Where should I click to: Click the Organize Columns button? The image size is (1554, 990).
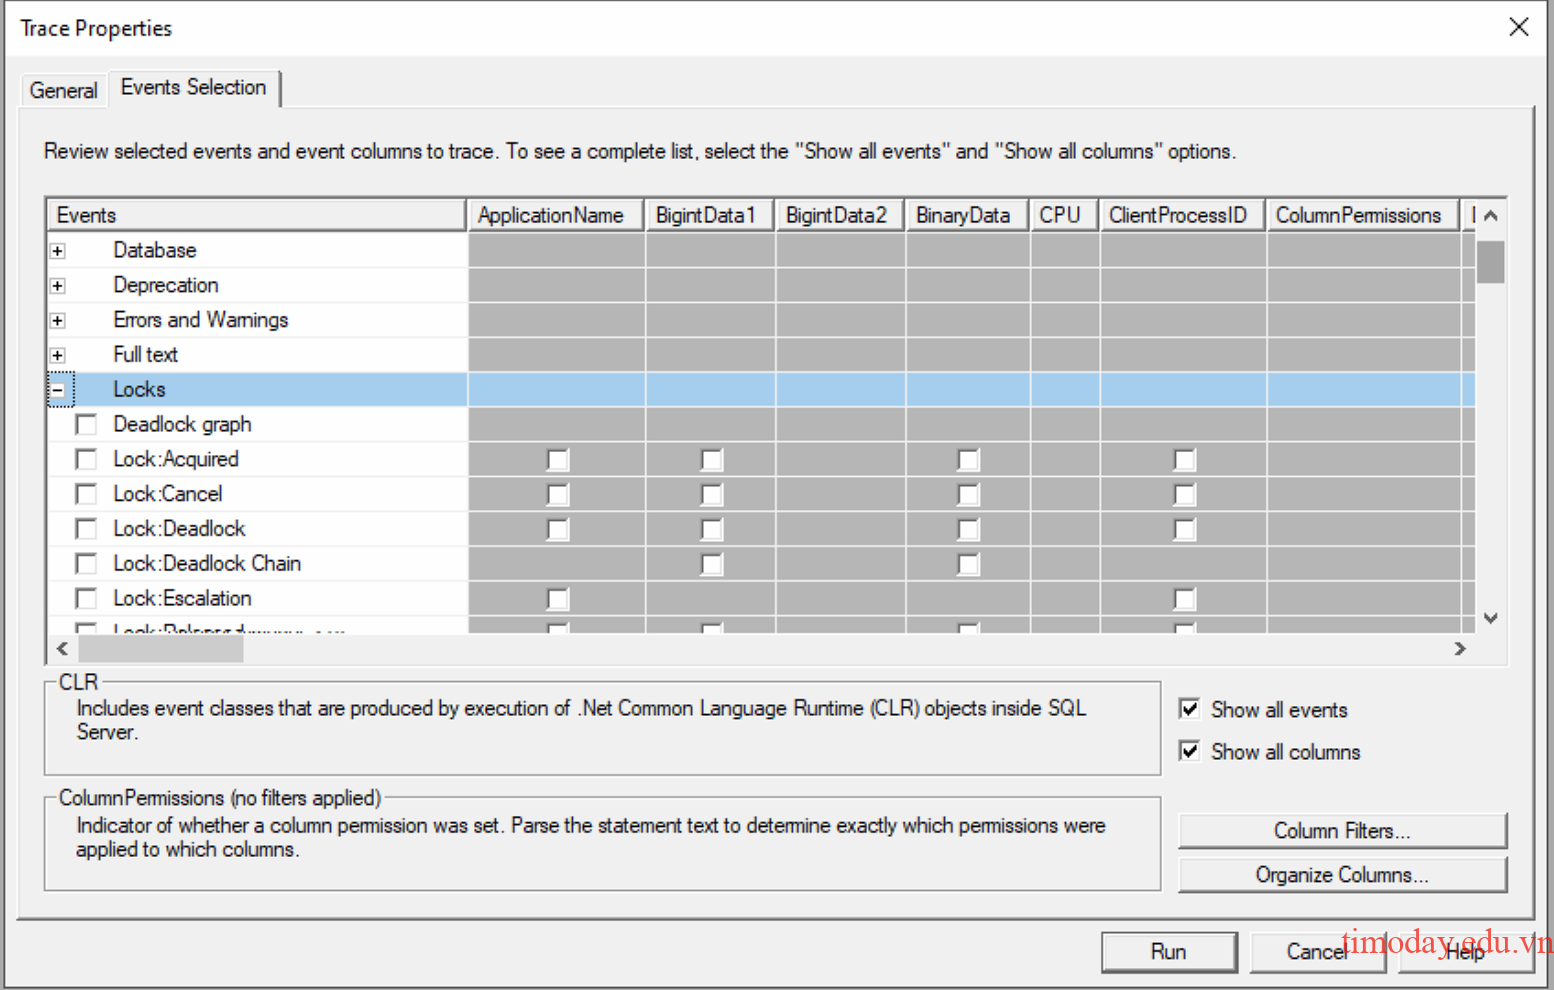click(x=1341, y=875)
